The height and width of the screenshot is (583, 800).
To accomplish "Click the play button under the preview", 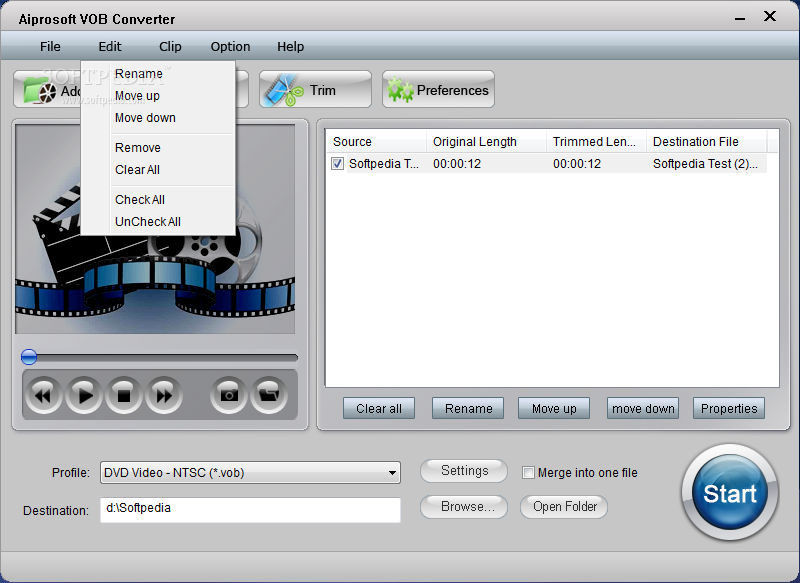I will tap(84, 395).
